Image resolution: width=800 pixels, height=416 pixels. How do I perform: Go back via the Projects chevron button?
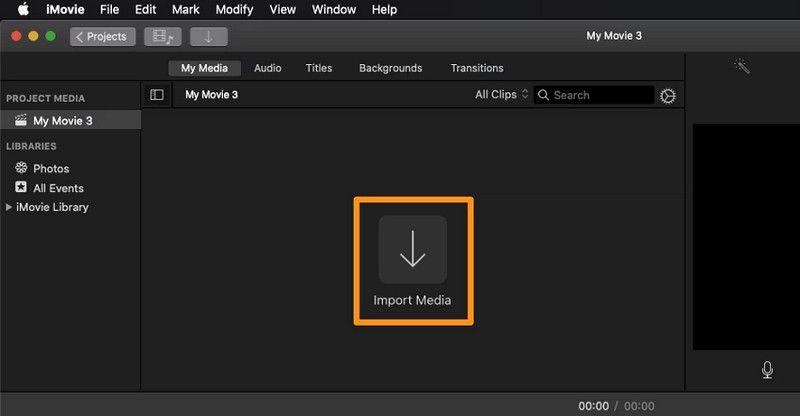(103, 37)
